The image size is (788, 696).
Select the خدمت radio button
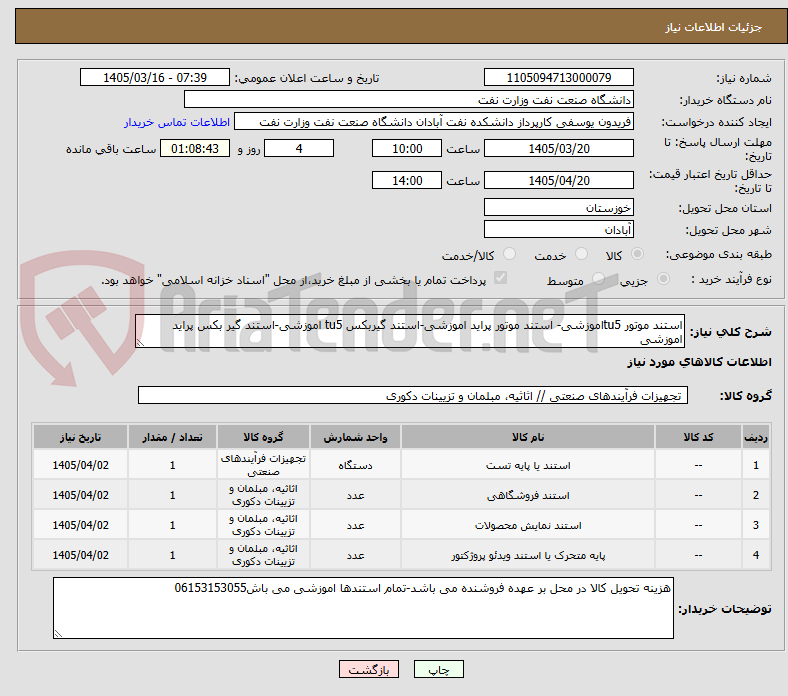tap(581, 254)
